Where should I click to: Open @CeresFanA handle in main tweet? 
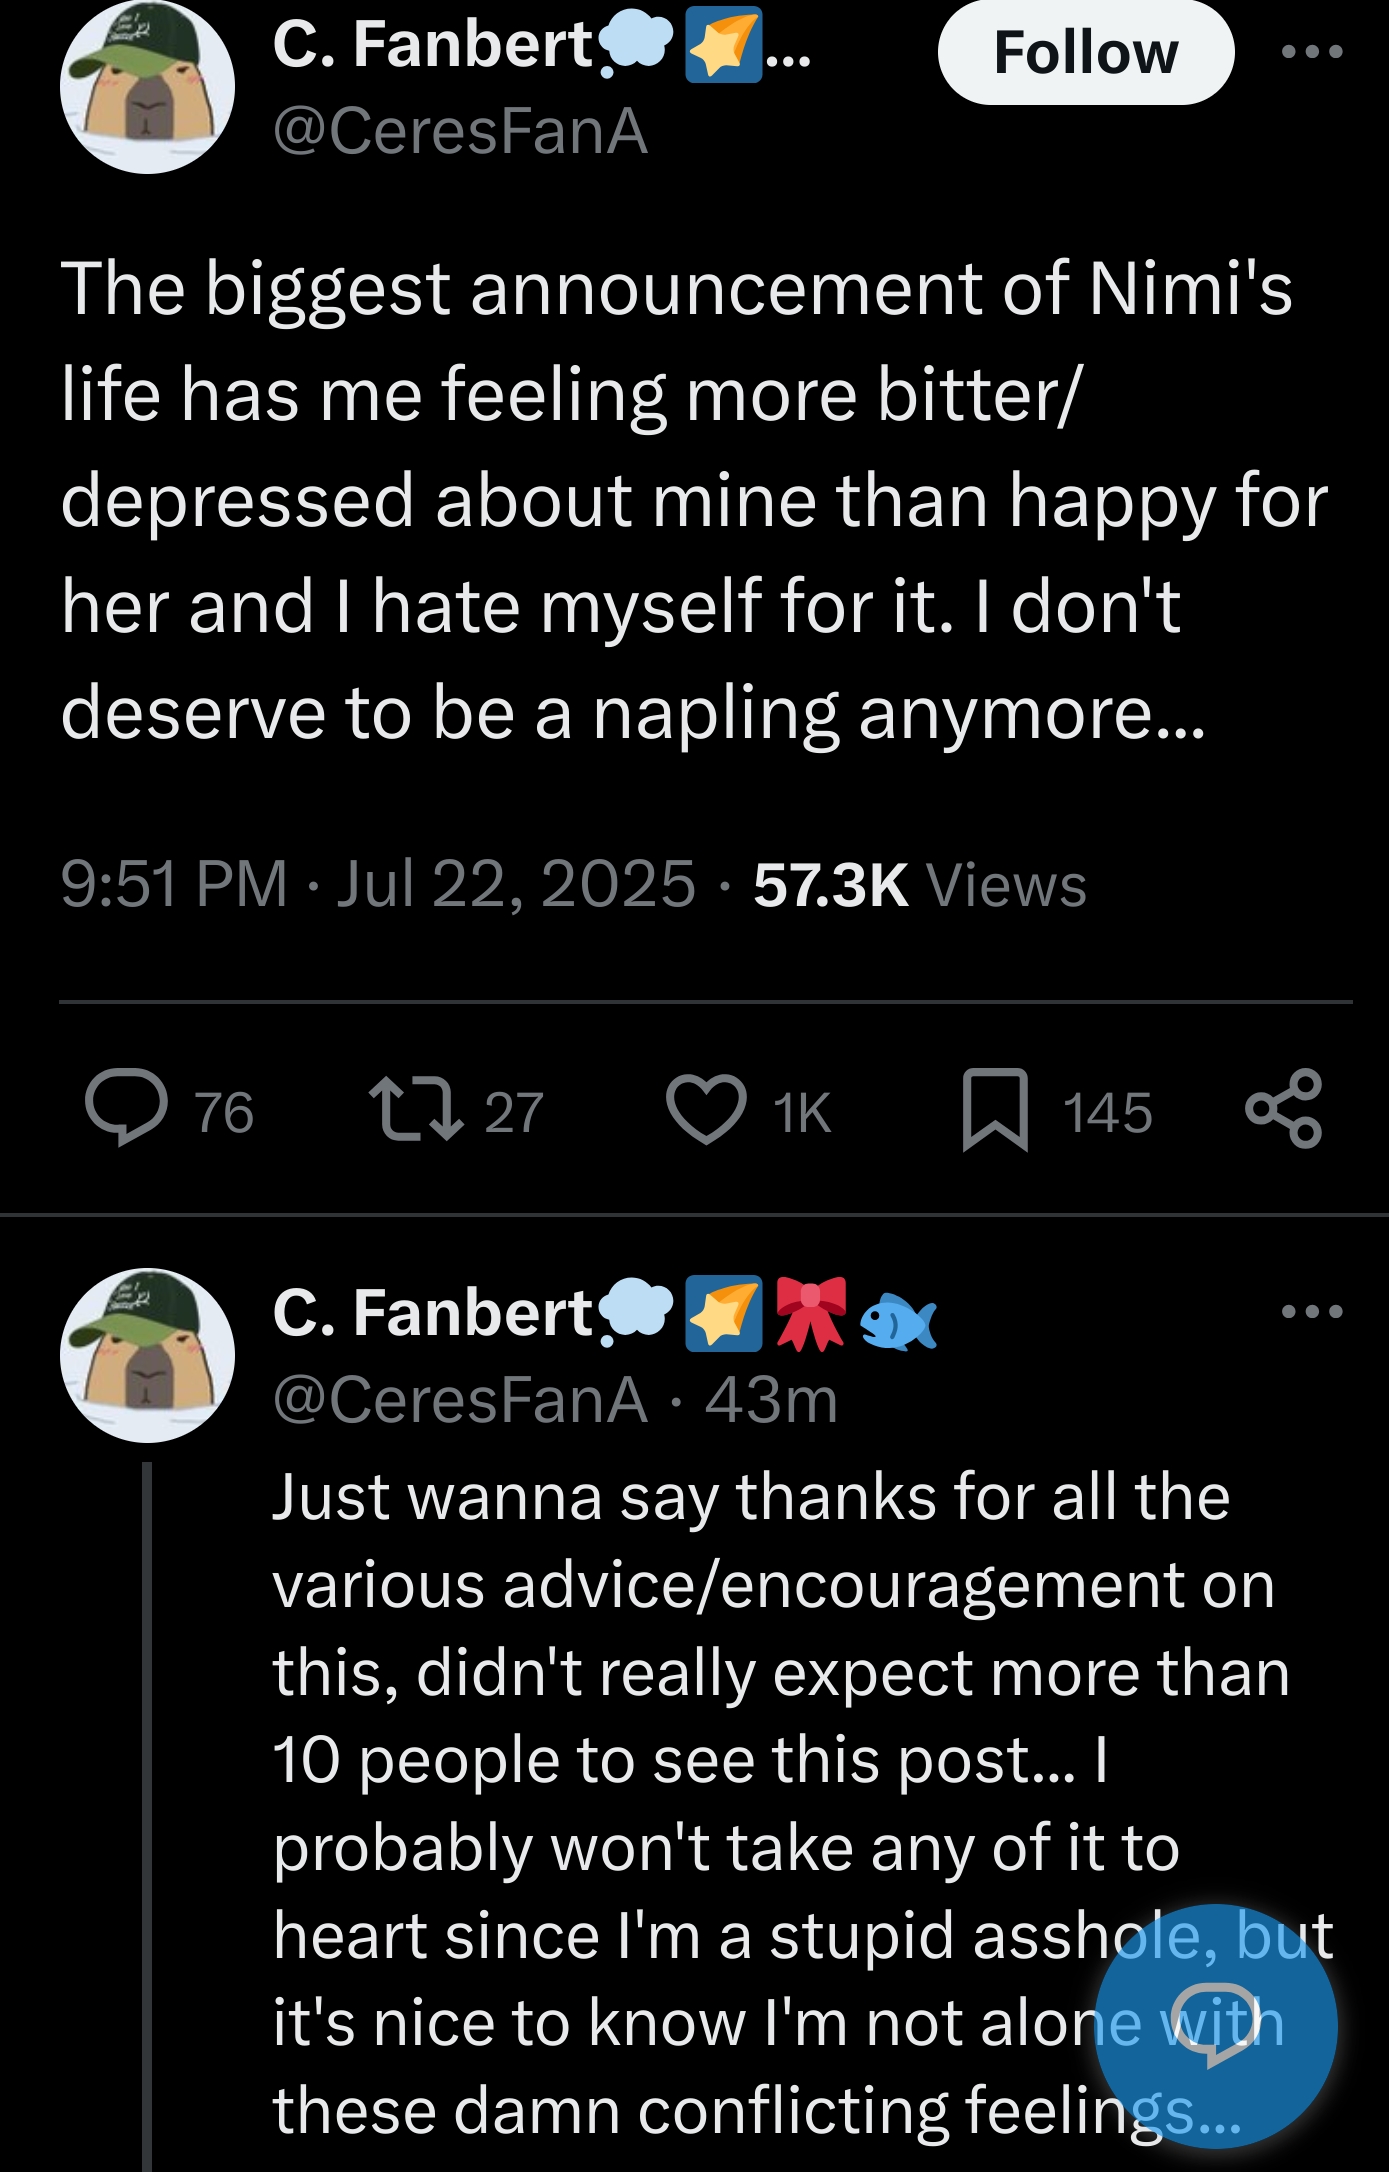pos(460,131)
